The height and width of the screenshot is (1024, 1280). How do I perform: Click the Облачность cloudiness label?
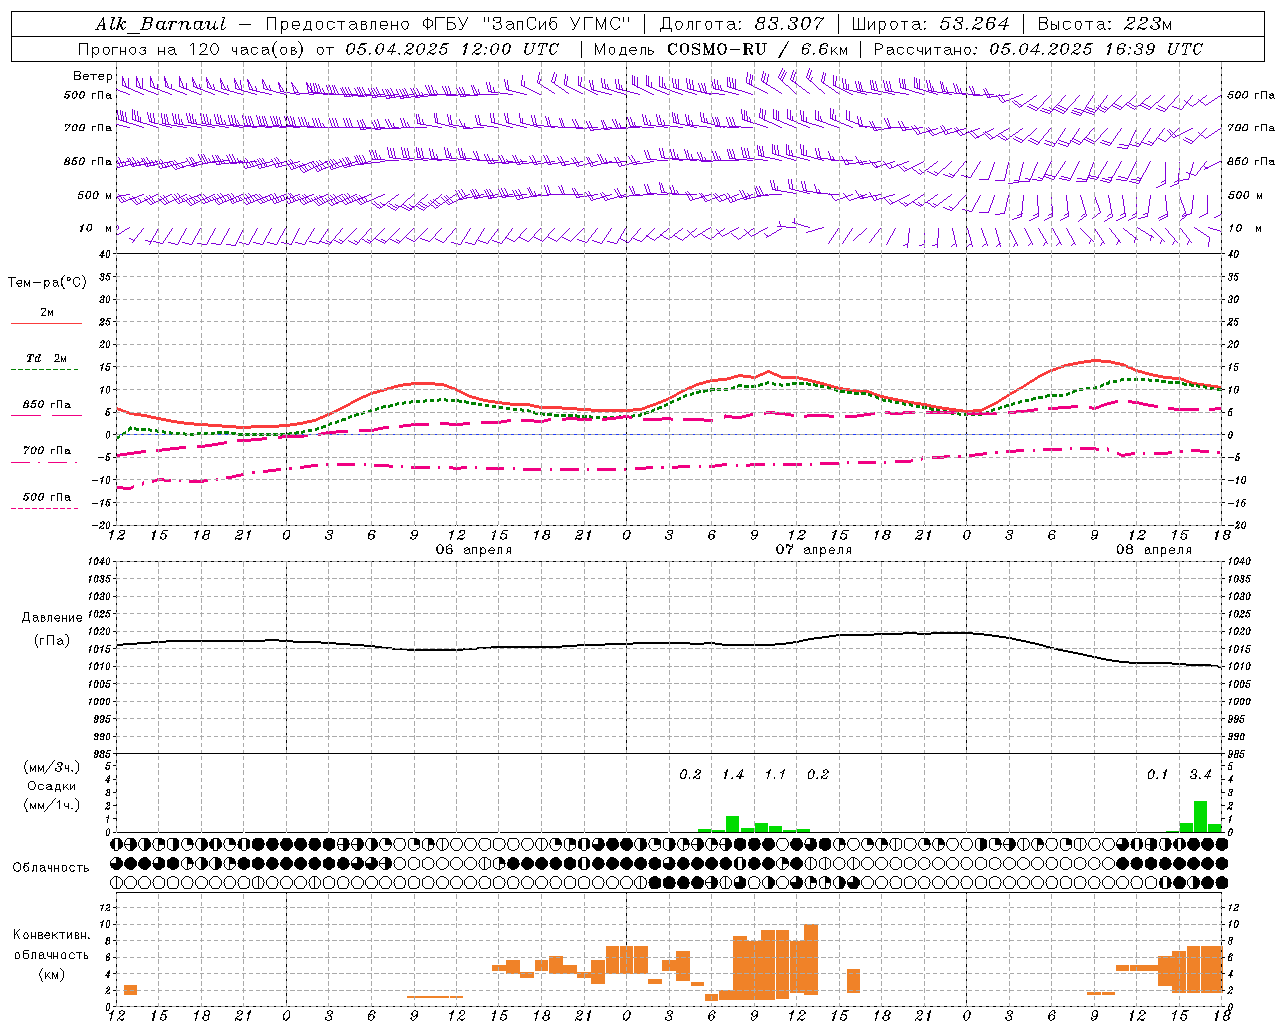point(51,868)
